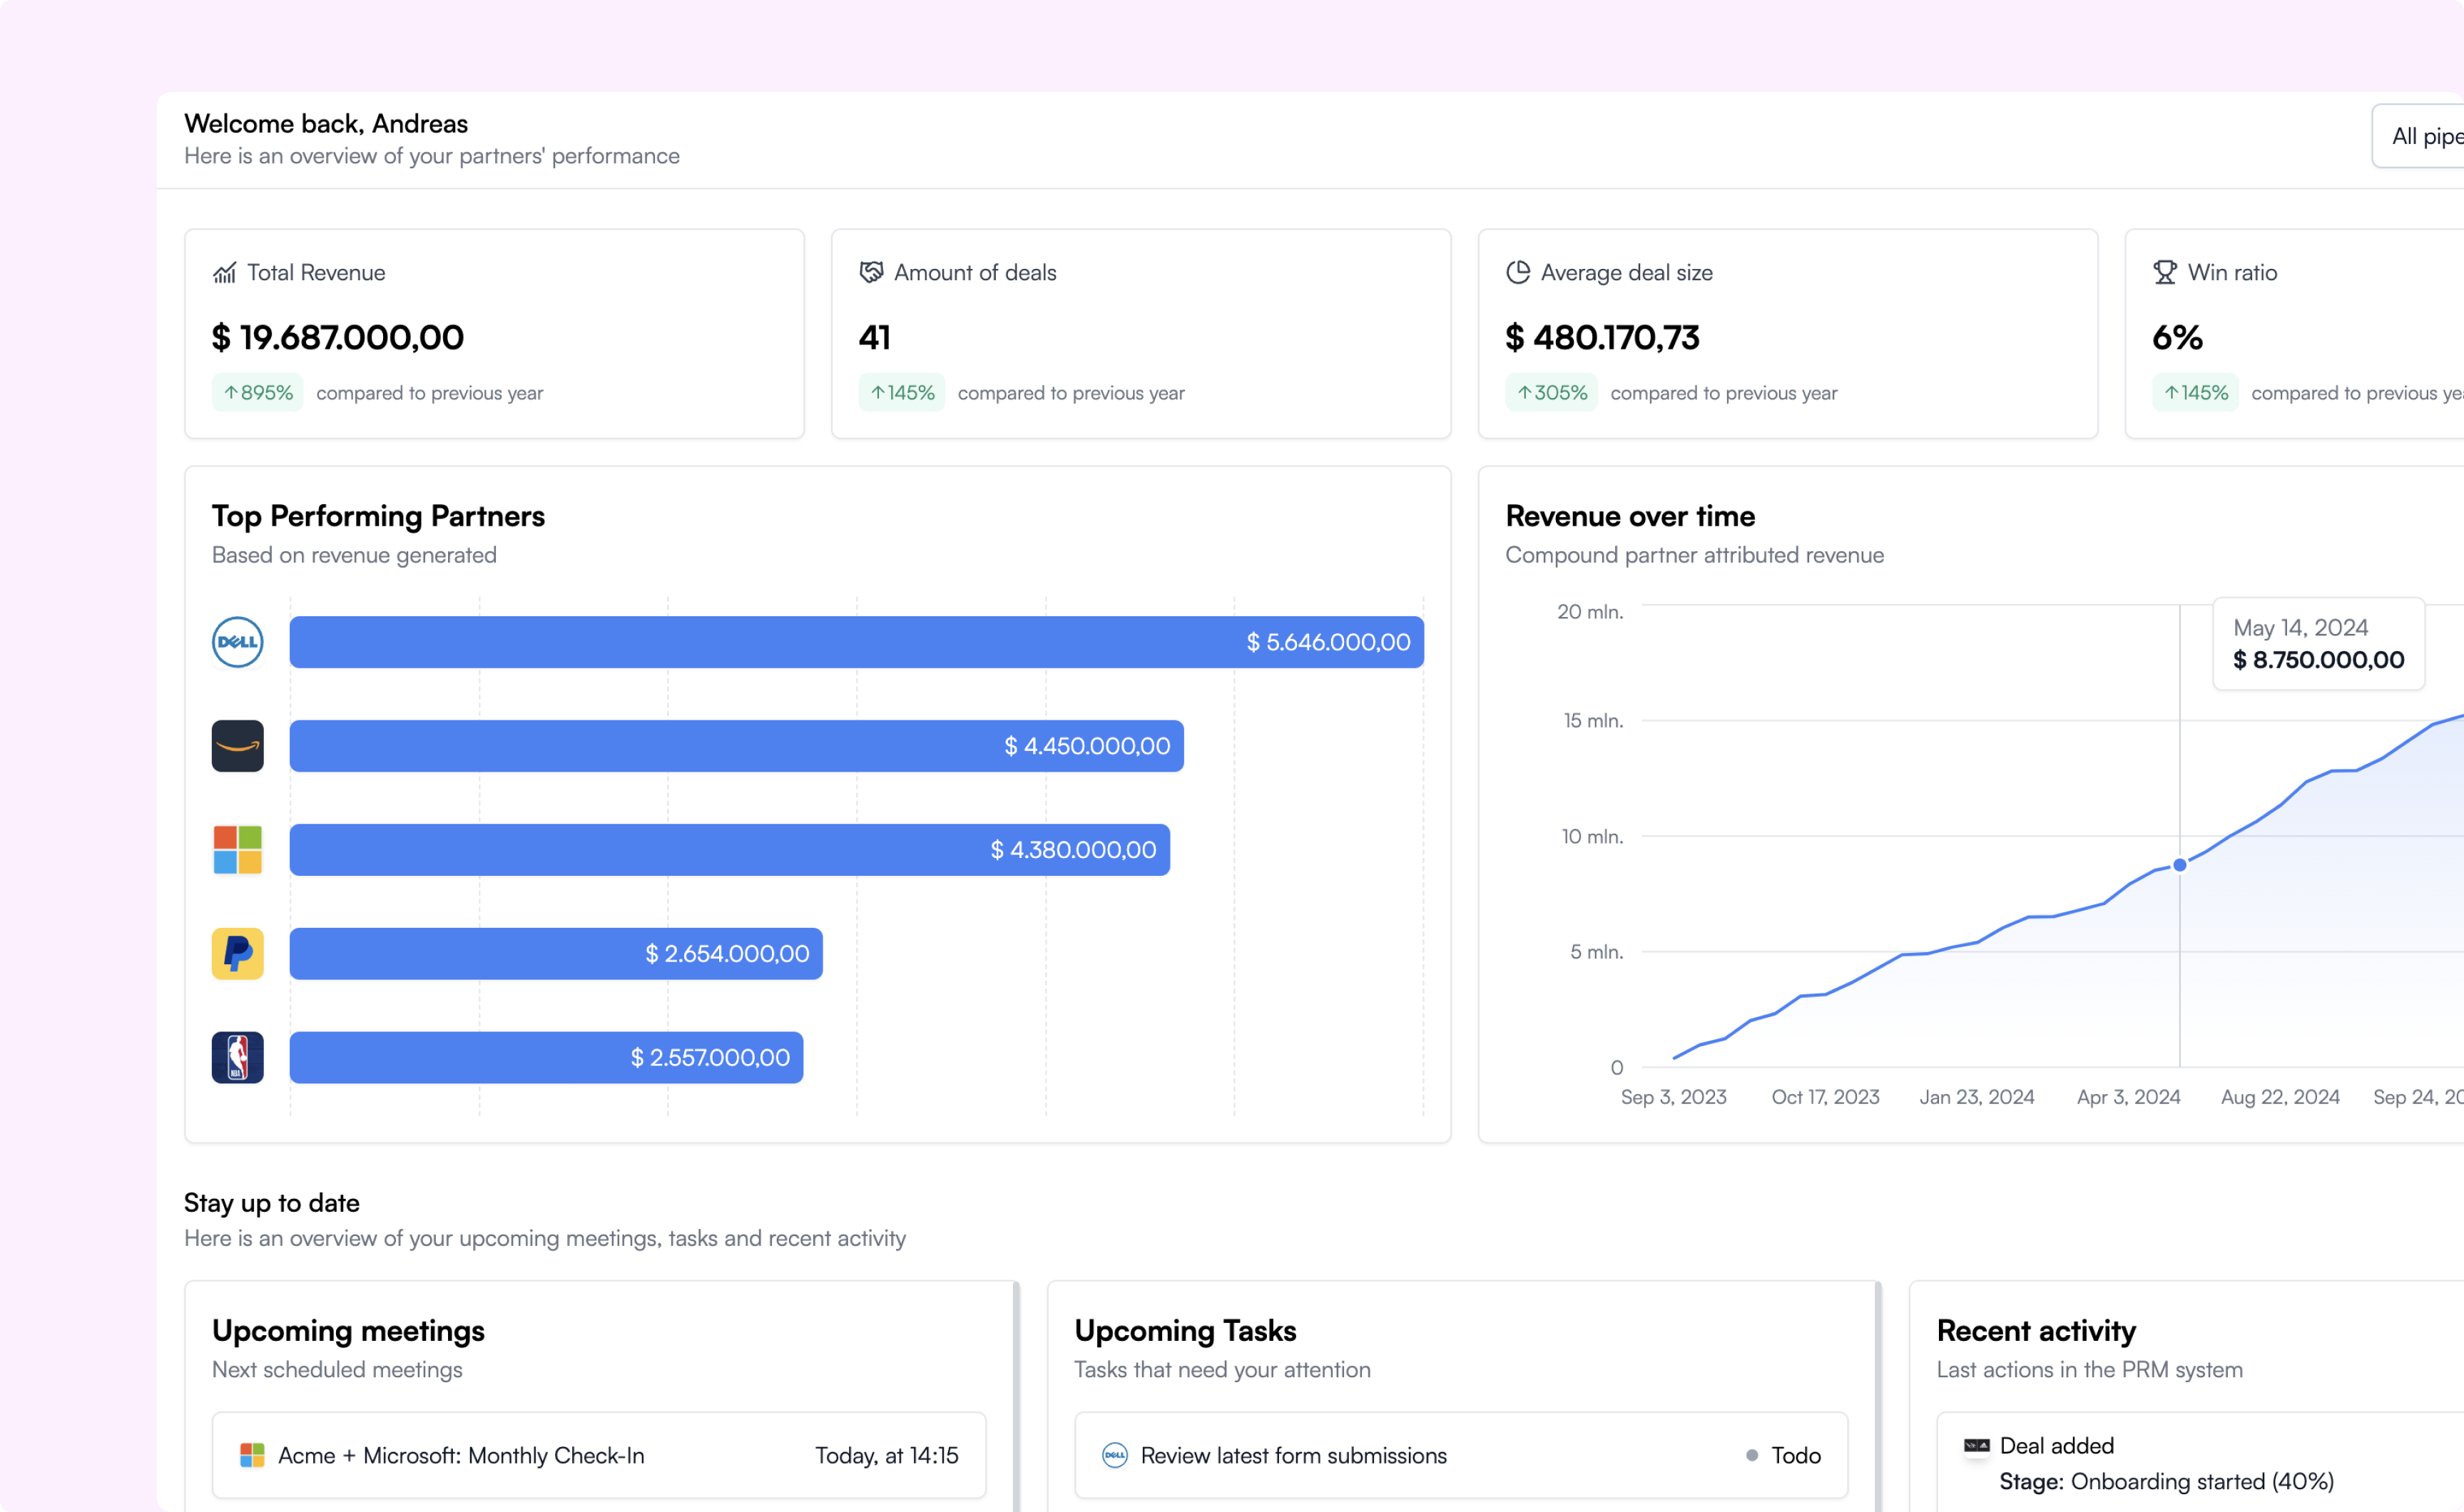This screenshot has width=2464, height=1512.
Task: Click the Oct 17, 2023 axis label
Action: [1826, 1098]
